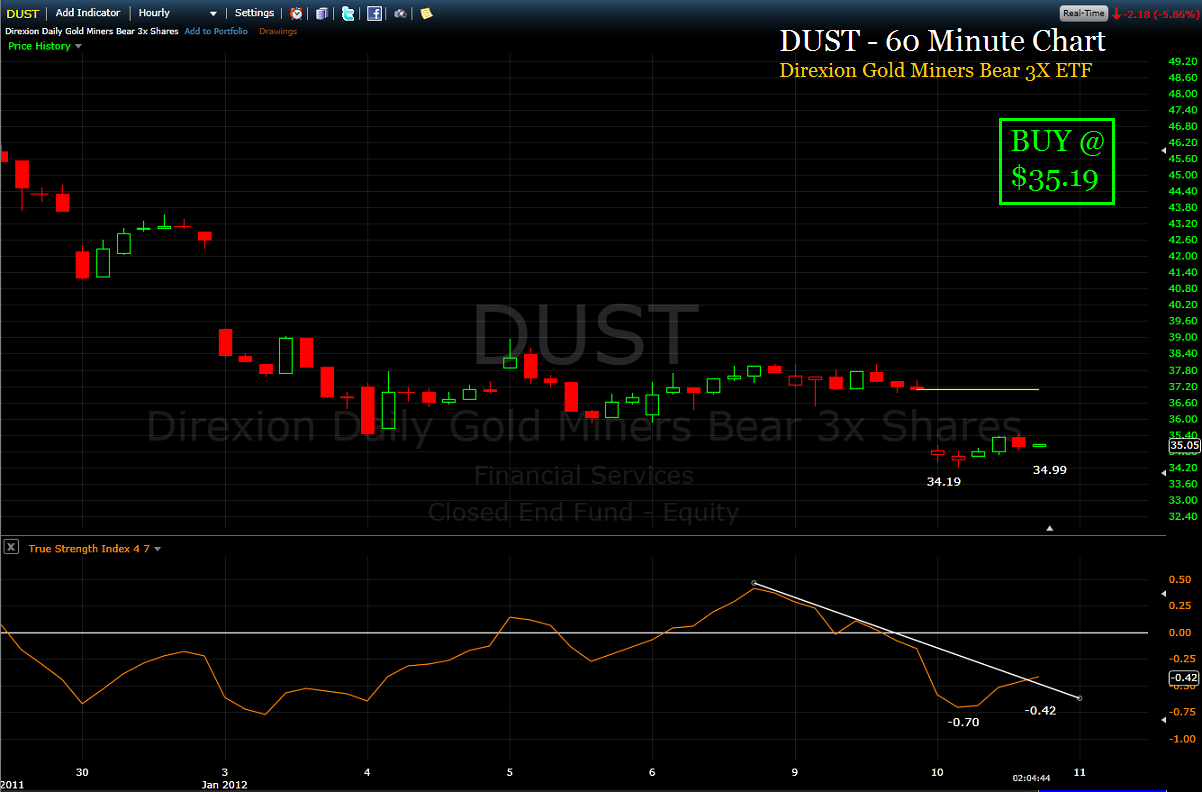This screenshot has width=1202, height=792.
Task: Click the red -2.18 (-5.86%) change readout
Action: pos(1154,13)
